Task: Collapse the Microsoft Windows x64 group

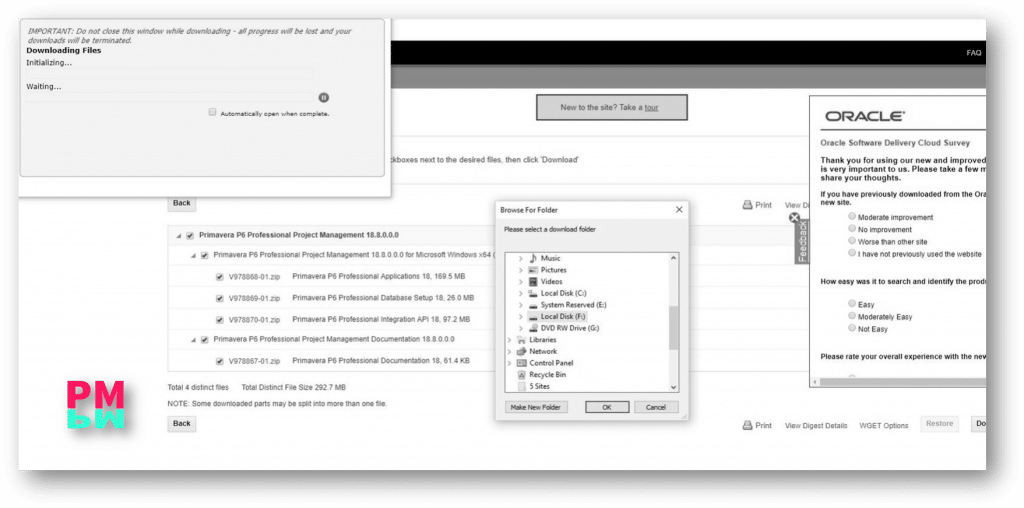Action: click(193, 255)
